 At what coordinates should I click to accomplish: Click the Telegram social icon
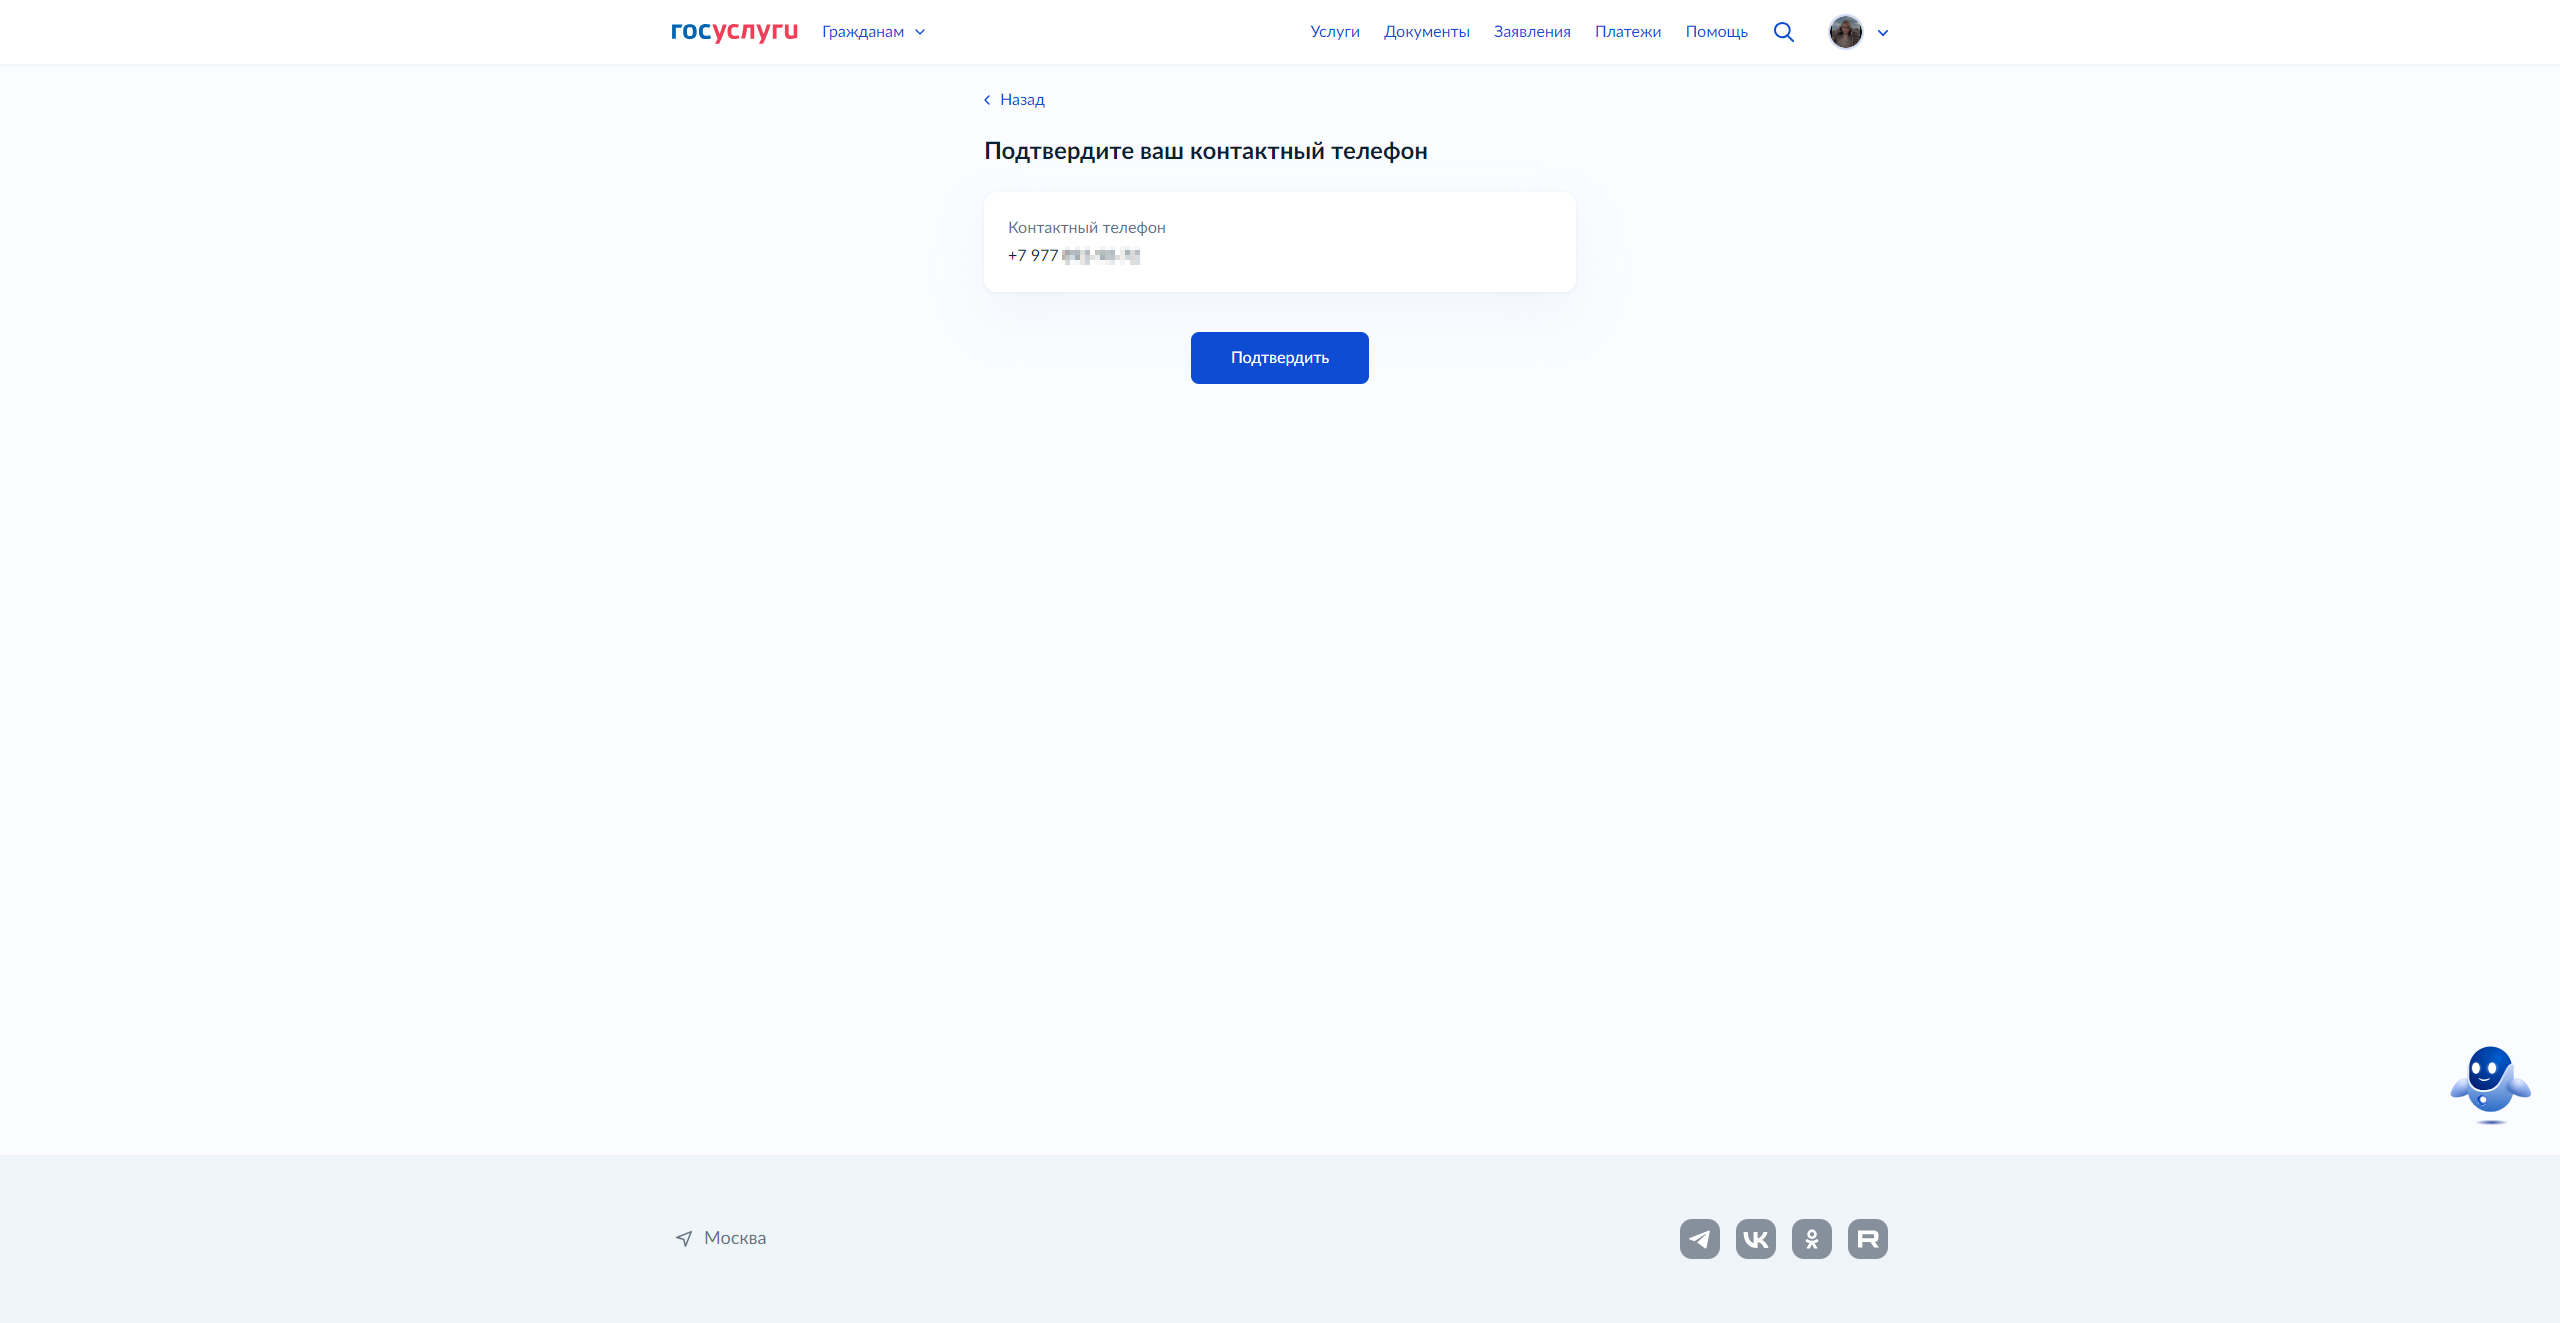(x=1698, y=1239)
